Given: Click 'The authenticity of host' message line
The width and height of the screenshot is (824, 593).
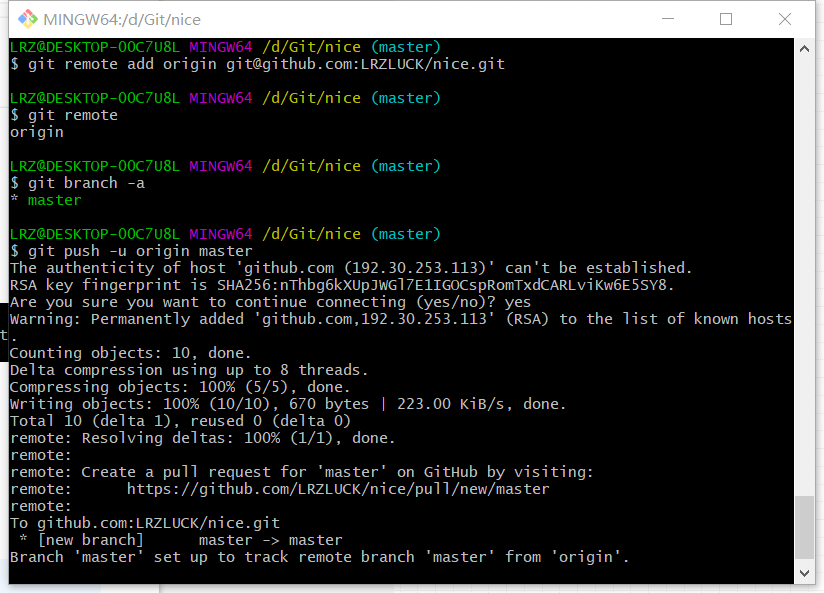Looking at the screenshot, I should click(351, 268).
